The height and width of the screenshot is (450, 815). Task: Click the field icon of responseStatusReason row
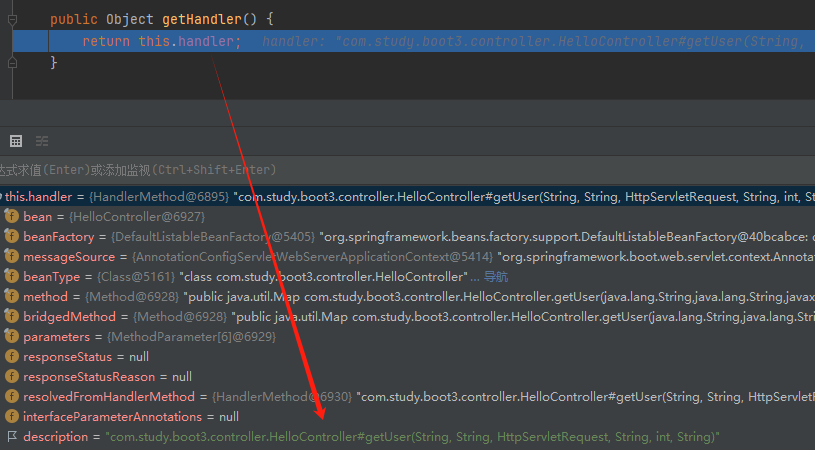coord(11,377)
